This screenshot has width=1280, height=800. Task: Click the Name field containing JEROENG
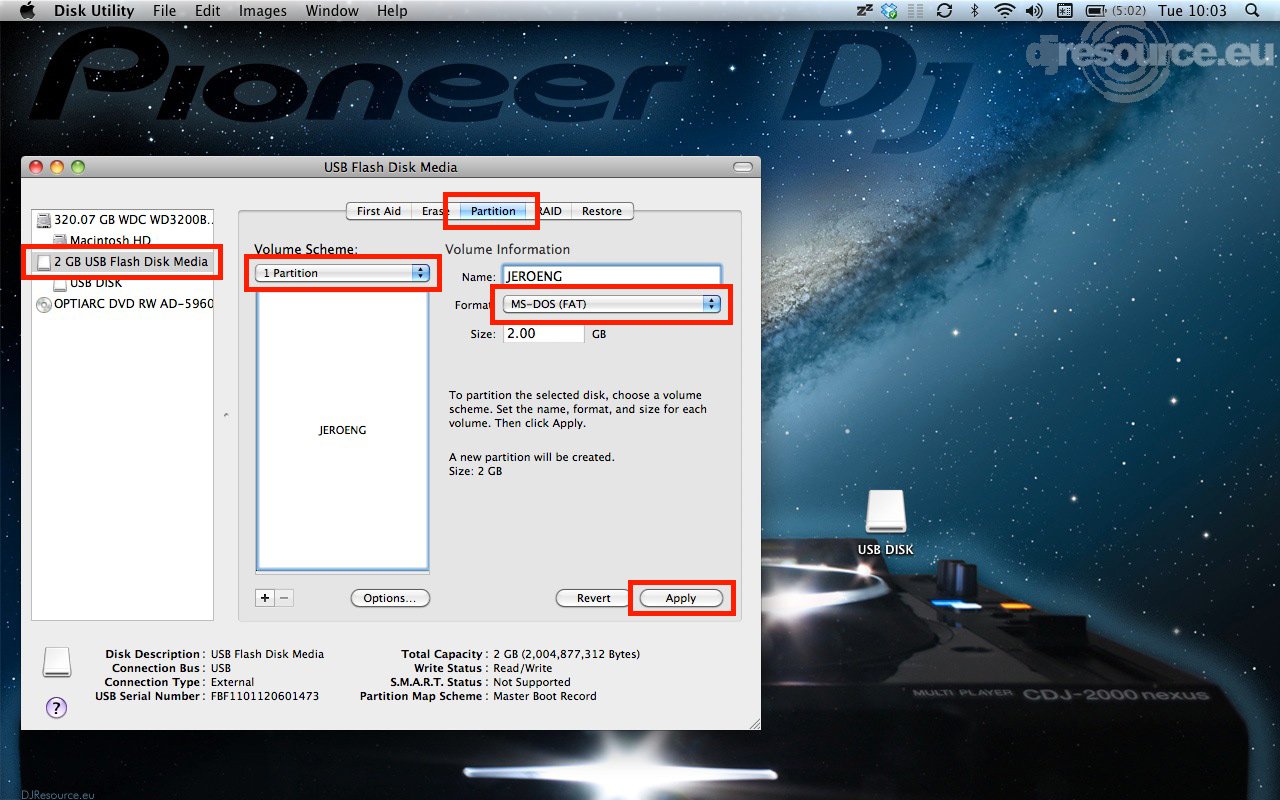pyautogui.click(x=611, y=276)
